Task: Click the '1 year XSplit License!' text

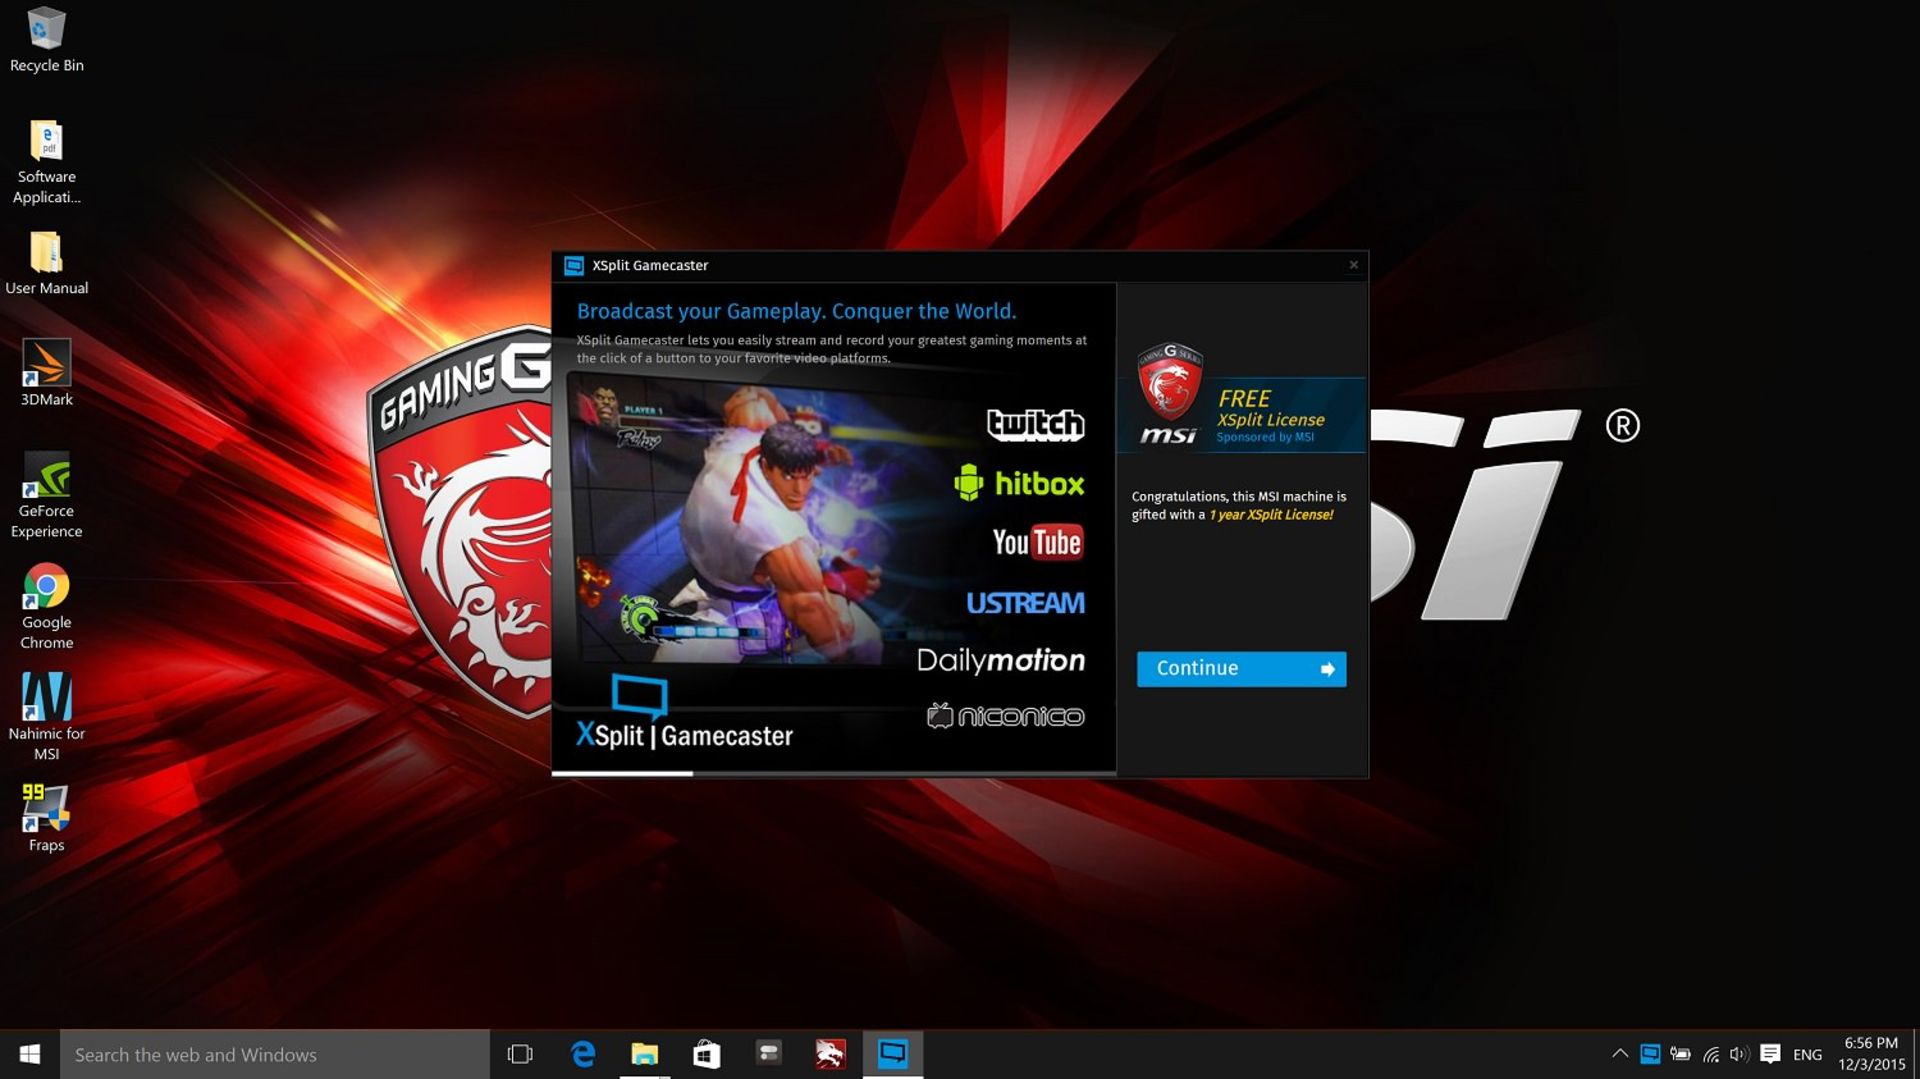Action: (x=1271, y=515)
